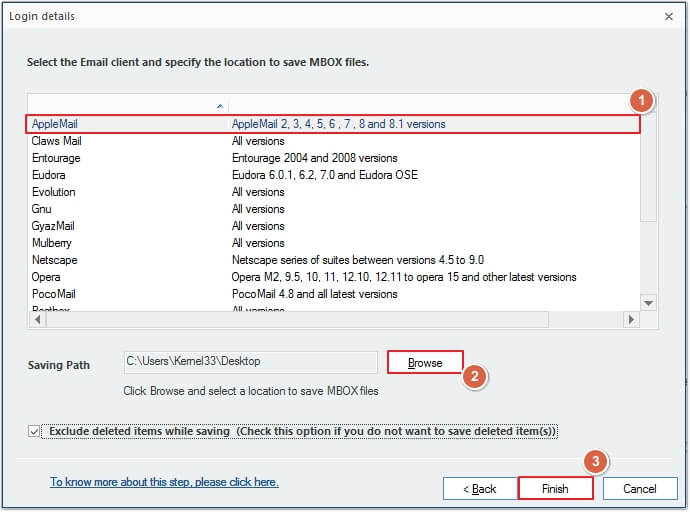Click the Finish button

pos(555,489)
